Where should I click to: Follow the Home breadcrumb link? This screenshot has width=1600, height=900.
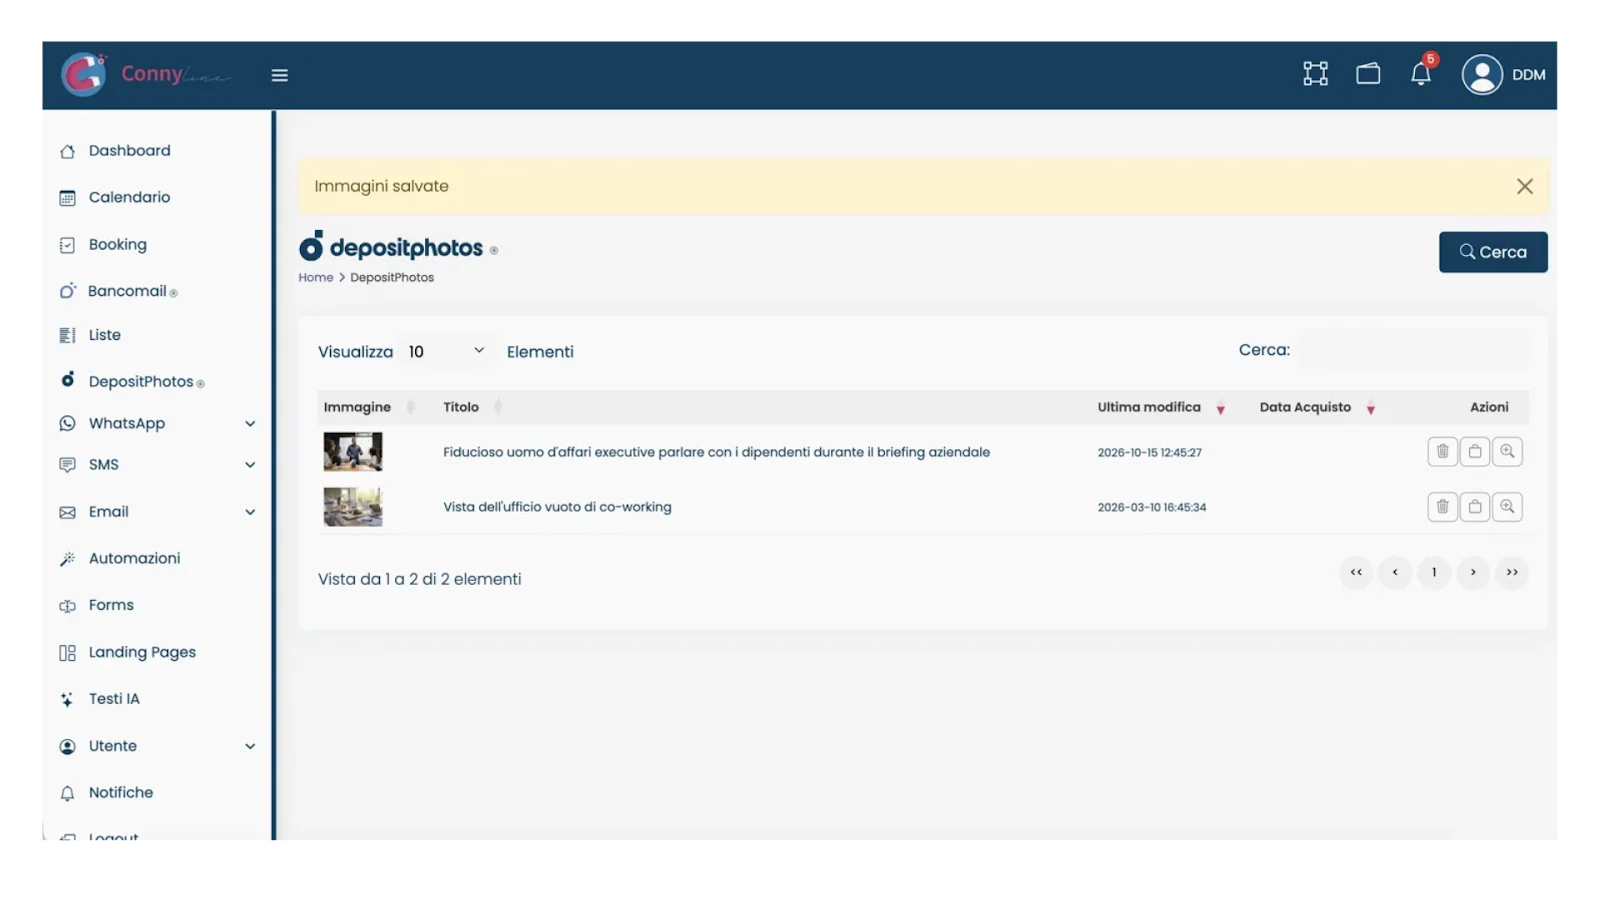tap(315, 277)
